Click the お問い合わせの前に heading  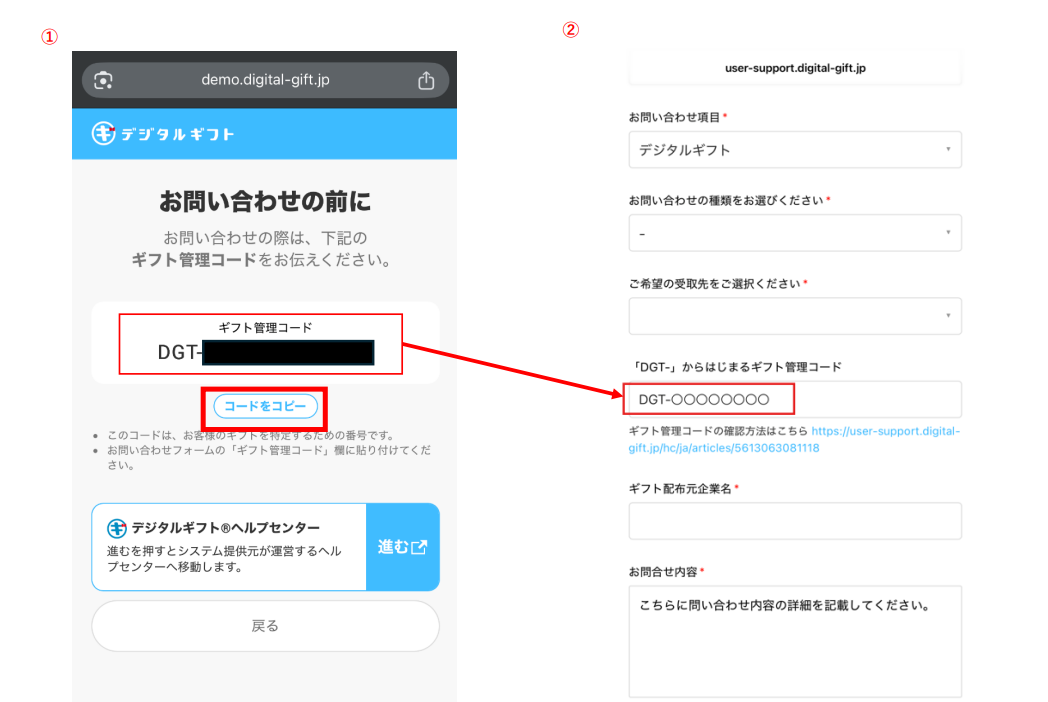265,201
